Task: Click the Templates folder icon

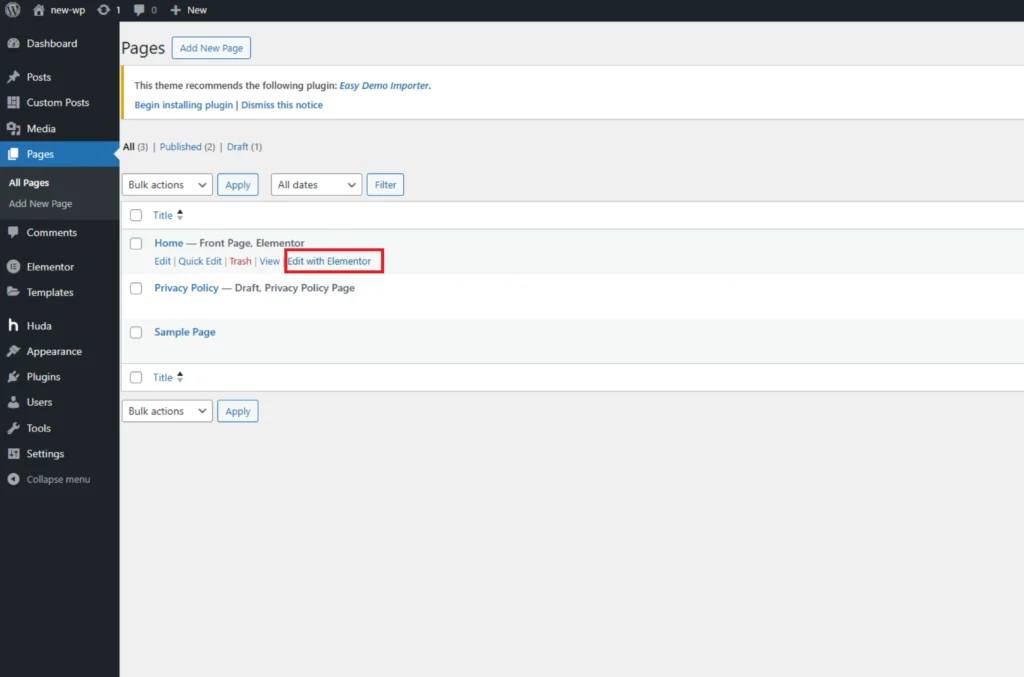Action: click(13, 292)
